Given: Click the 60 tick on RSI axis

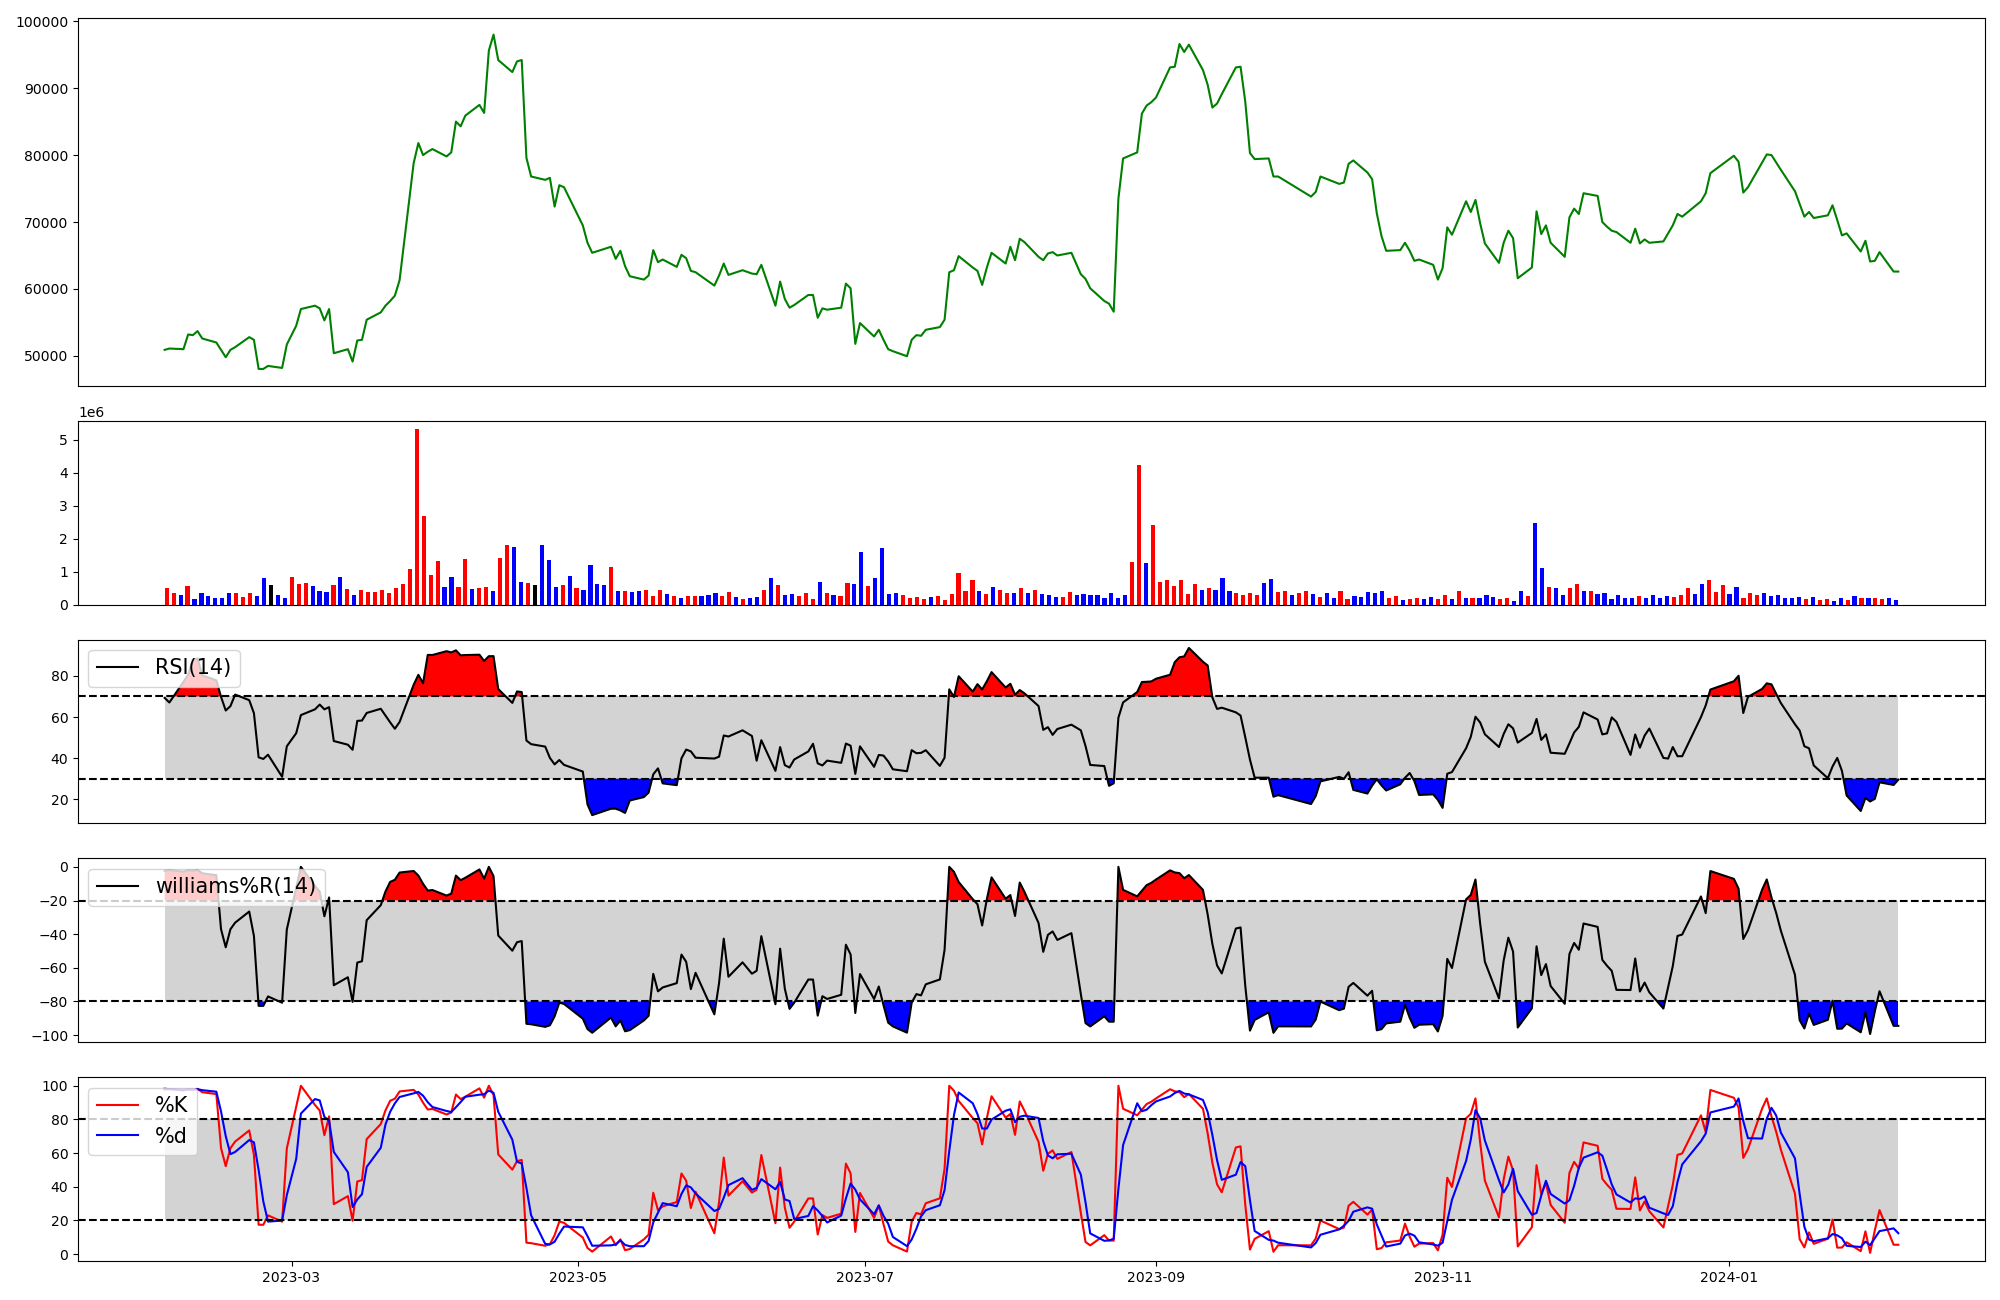Looking at the screenshot, I should (x=60, y=718).
